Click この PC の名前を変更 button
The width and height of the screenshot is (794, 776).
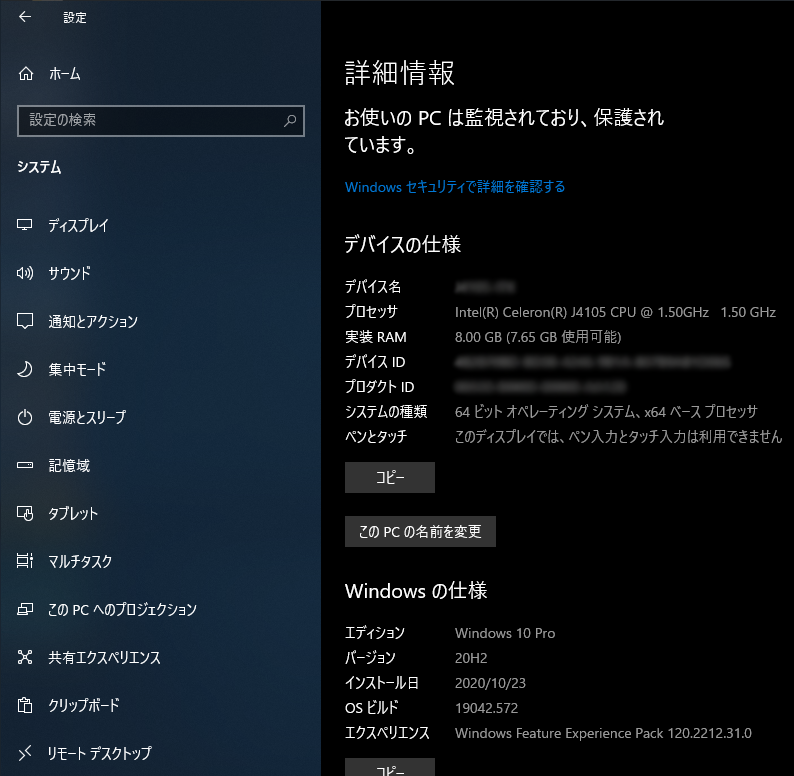[420, 531]
